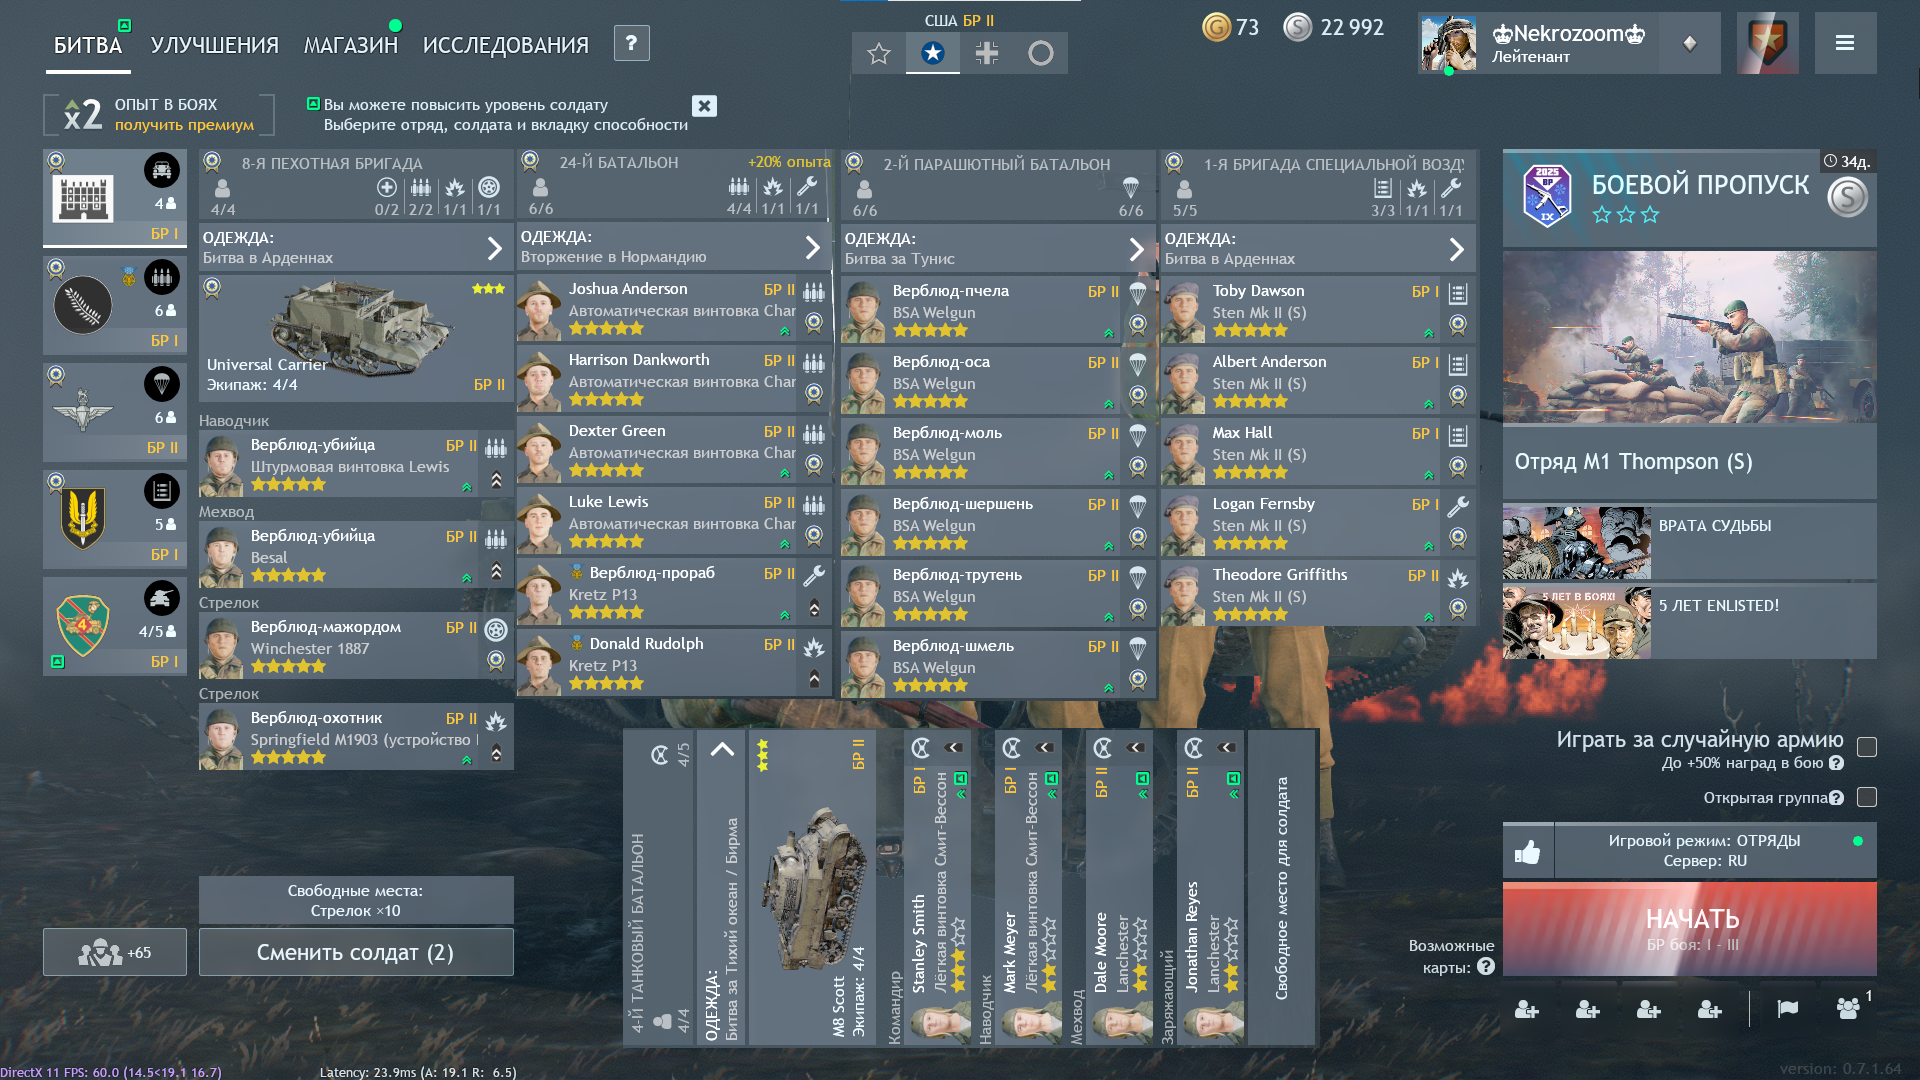Click the Change soldier (2) button
The width and height of the screenshot is (1920, 1080).
tap(355, 952)
